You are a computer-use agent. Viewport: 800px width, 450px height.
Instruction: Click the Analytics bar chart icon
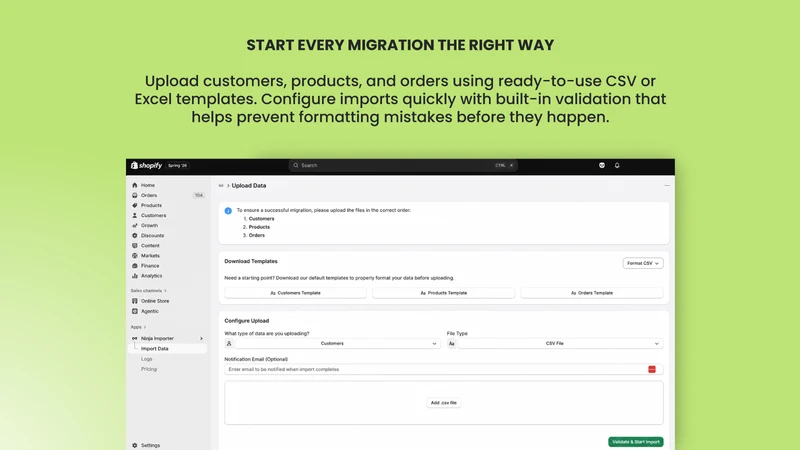[135, 276]
